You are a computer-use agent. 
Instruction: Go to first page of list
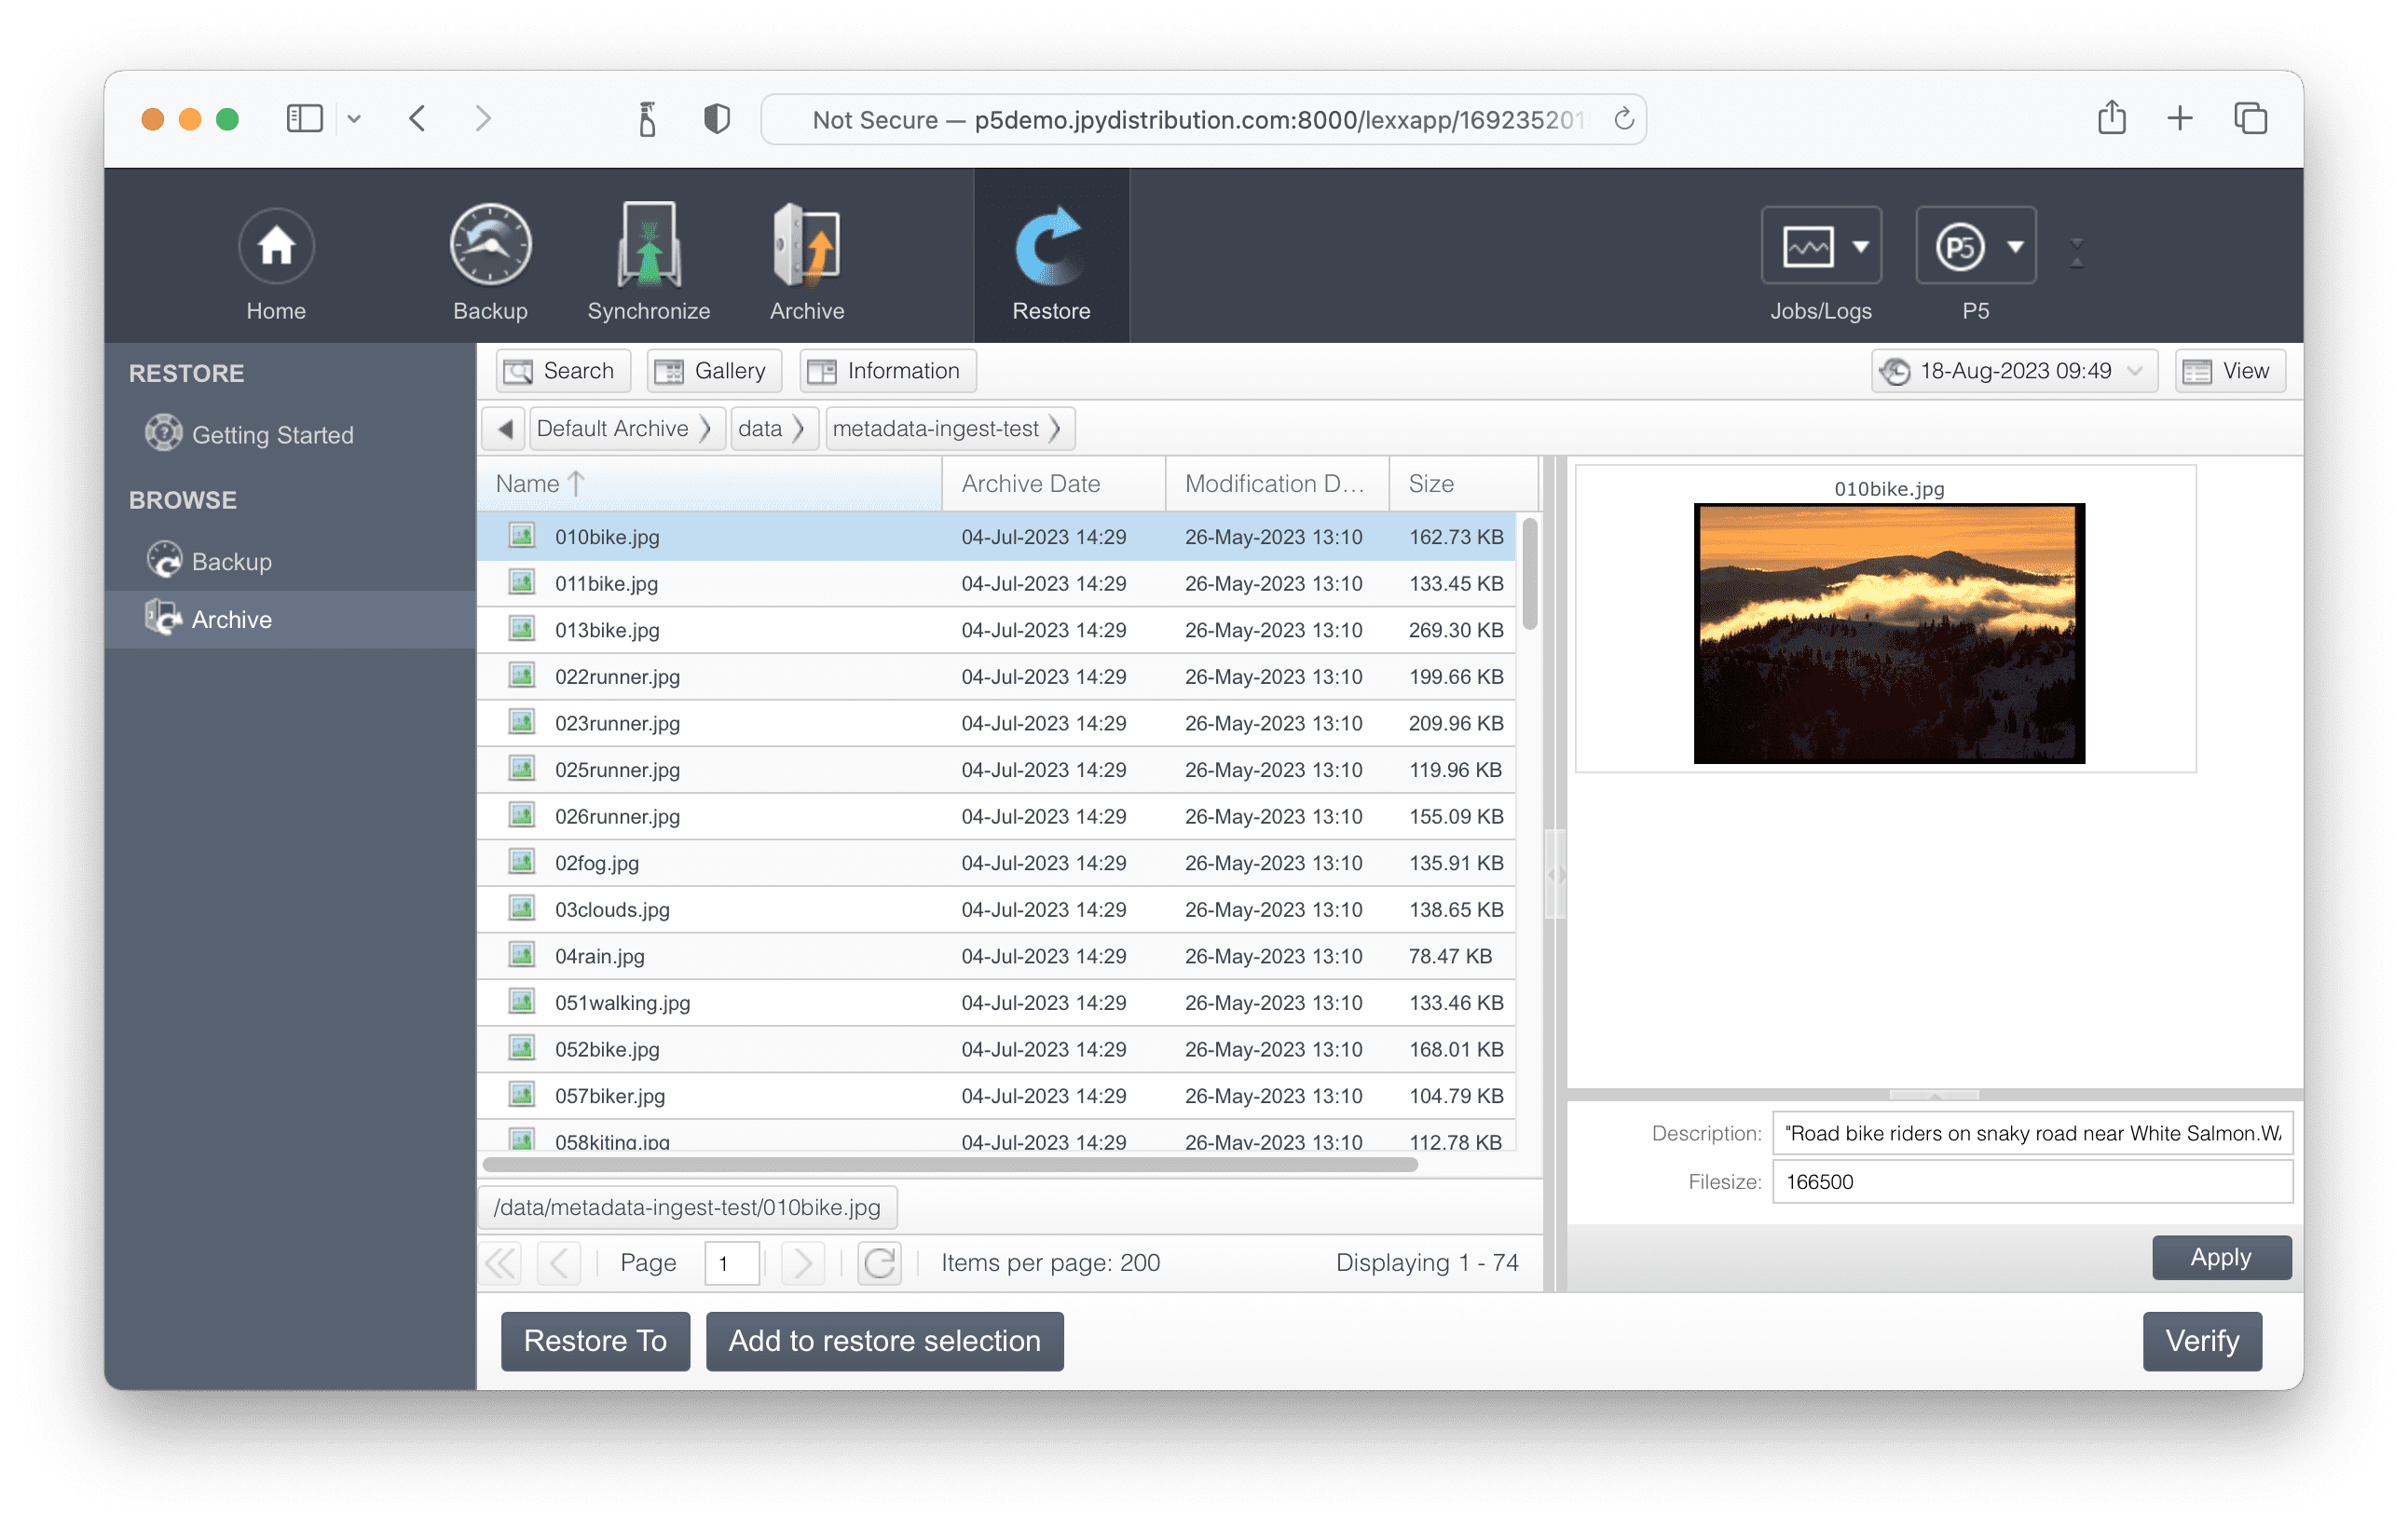click(x=502, y=1263)
